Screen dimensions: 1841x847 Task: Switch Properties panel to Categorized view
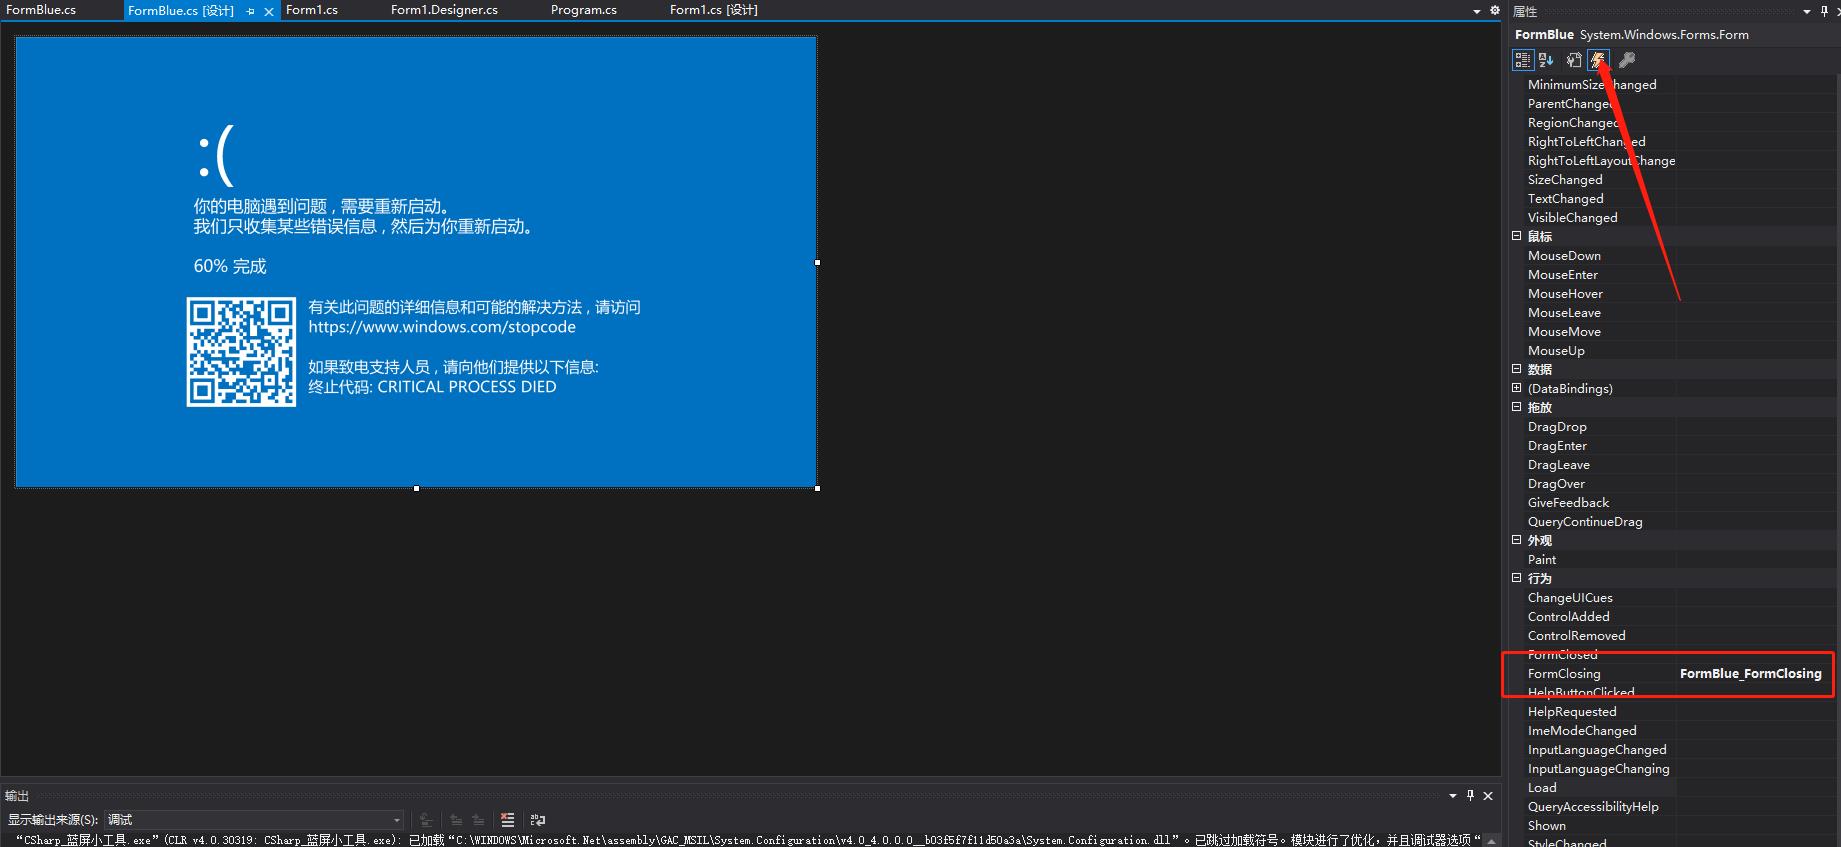1522,60
